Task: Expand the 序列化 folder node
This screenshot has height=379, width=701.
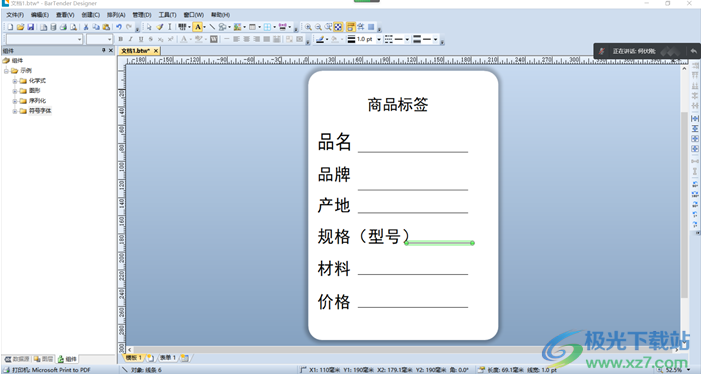Action: coord(15,101)
